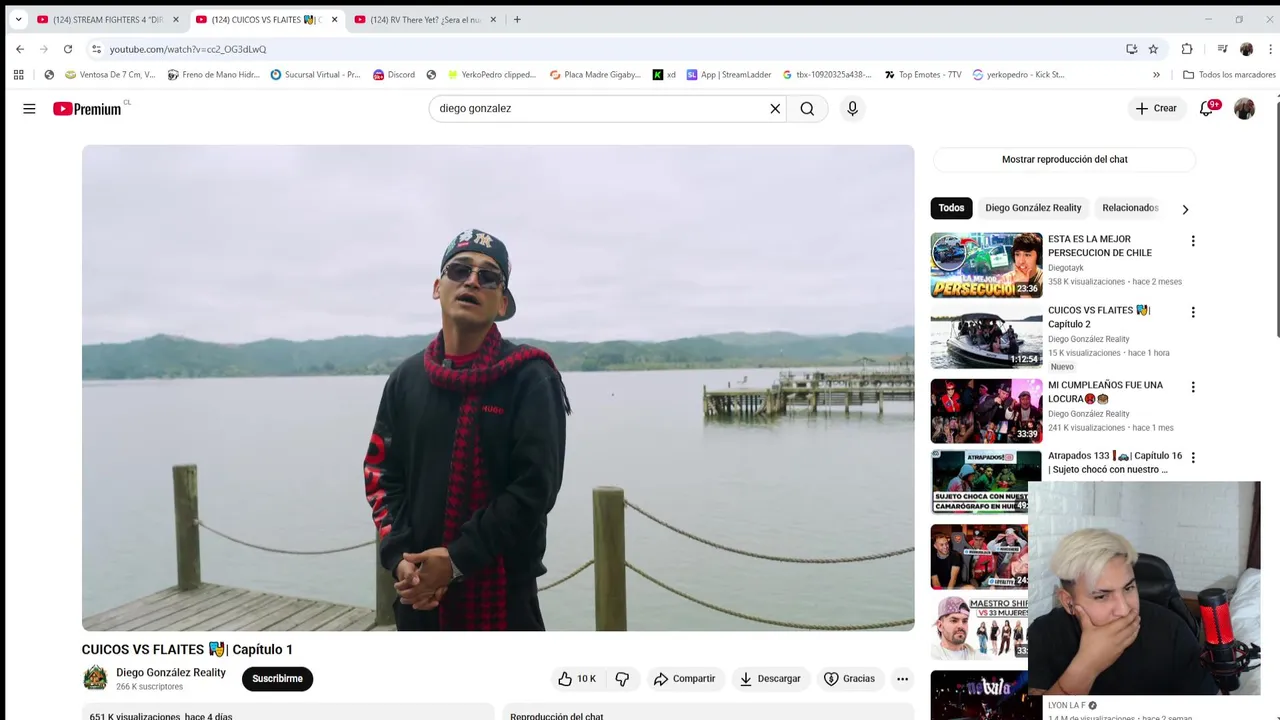Subscribe with the Suscribirme button
Image resolution: width=1280 pixels, height=720 pixels.
278,679
